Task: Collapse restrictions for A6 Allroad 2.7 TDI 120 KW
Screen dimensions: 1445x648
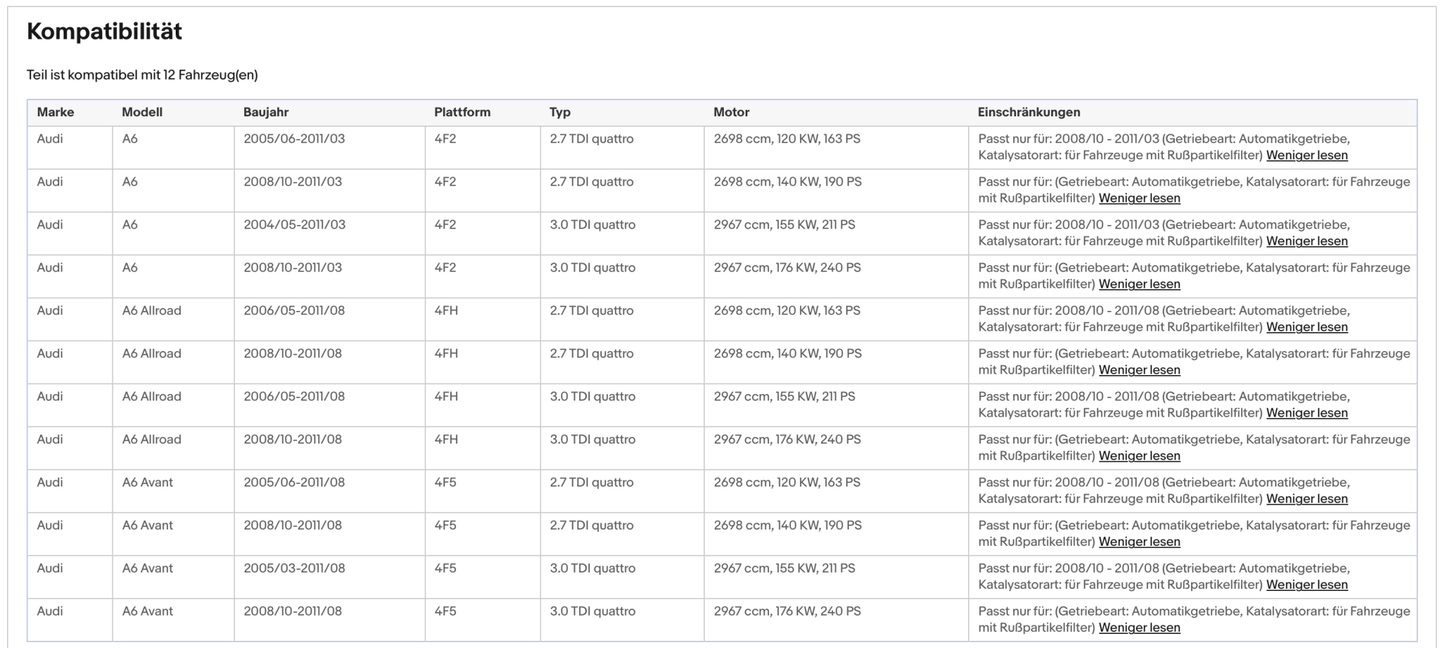Action: (1306, 328)
